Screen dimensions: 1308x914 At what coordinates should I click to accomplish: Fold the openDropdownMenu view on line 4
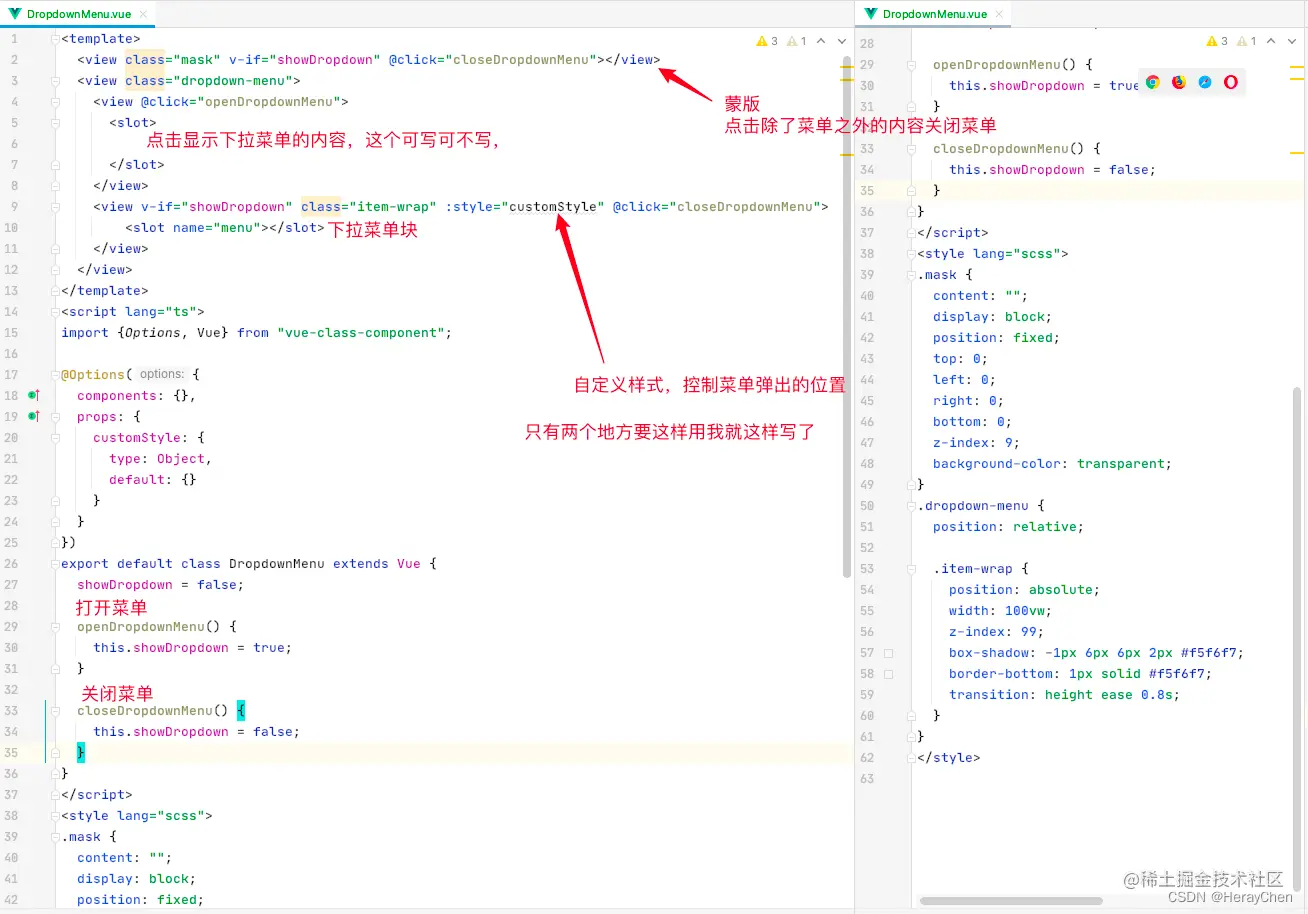pyautogui.click(x=56, y=102)
